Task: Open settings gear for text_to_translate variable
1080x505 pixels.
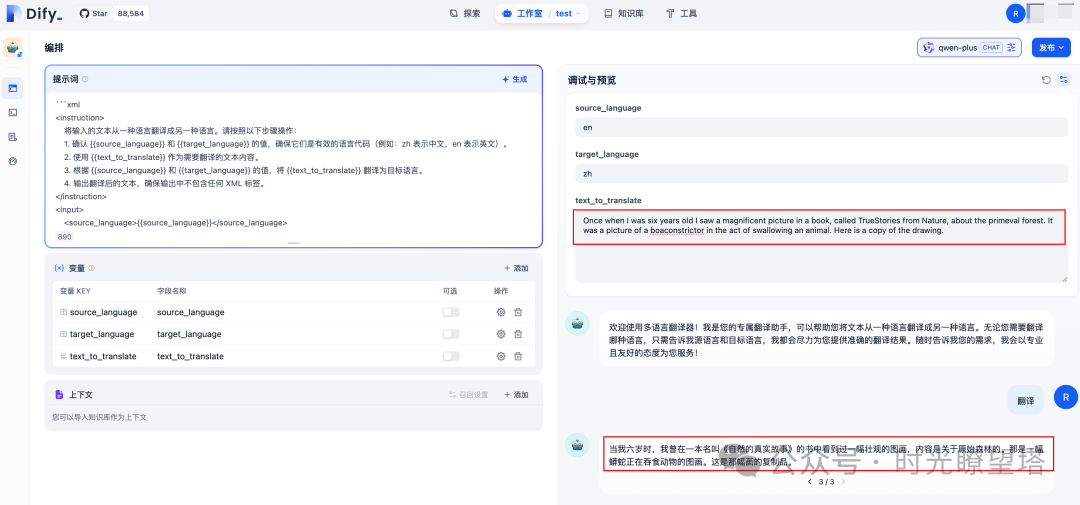Action: (x=501, y=356)
